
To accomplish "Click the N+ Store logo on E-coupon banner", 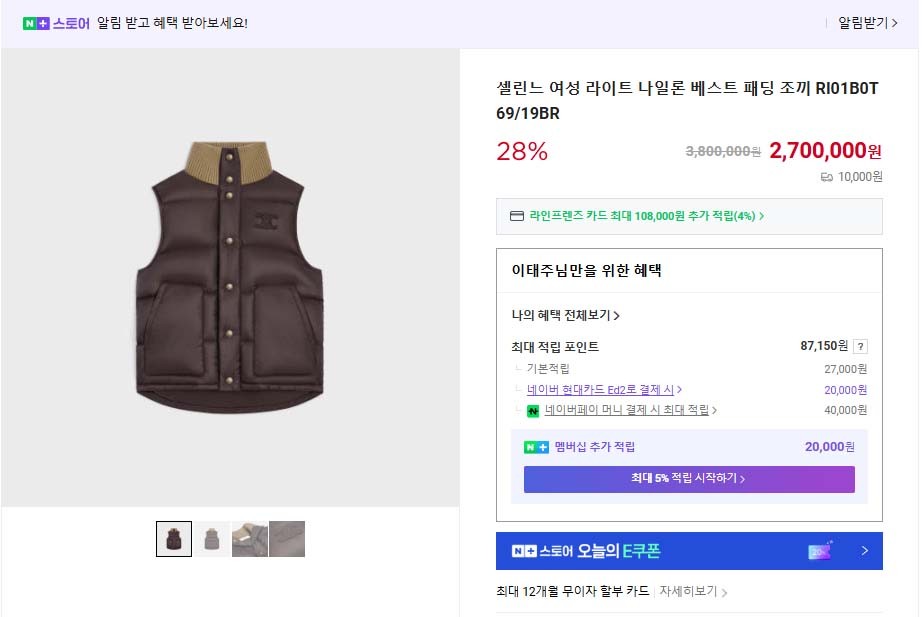I will (x=542, y=551).
